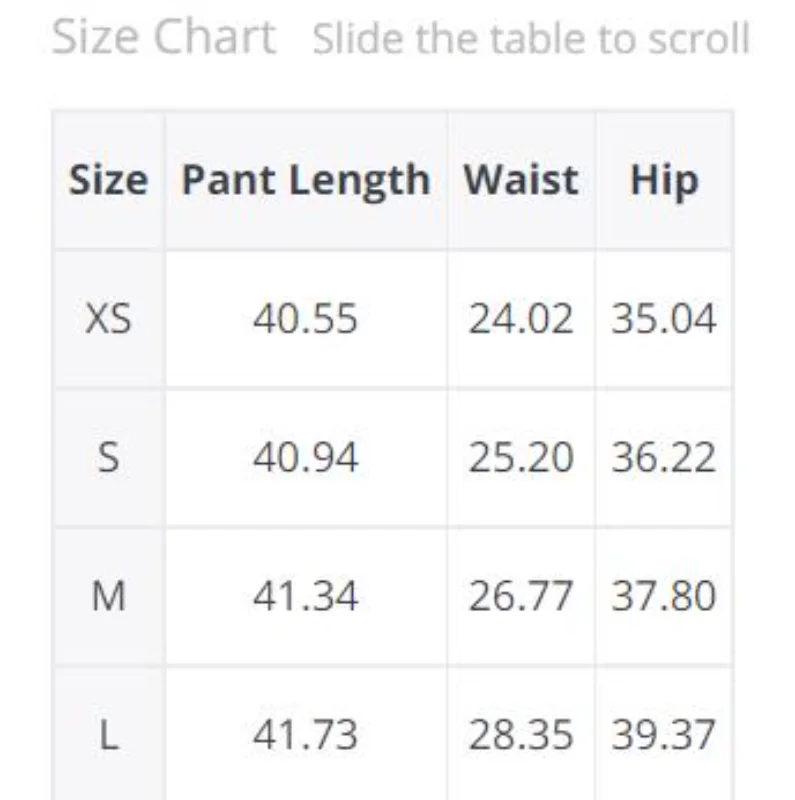Pick the 35.04 hip measurement cell
The image size is (795, 800).
pos(664,319)
